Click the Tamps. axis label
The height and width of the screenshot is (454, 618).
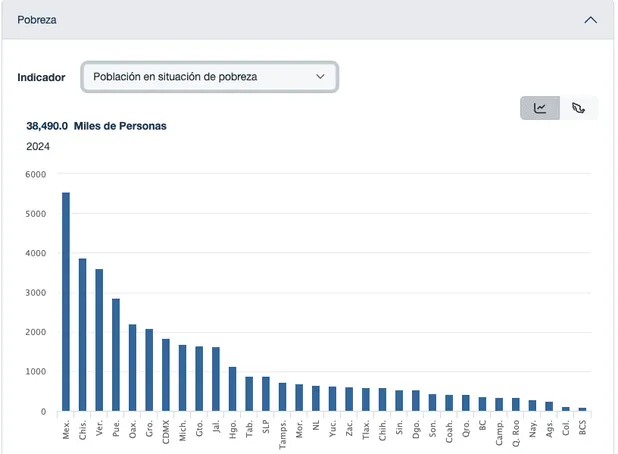[x=282, y=434]
